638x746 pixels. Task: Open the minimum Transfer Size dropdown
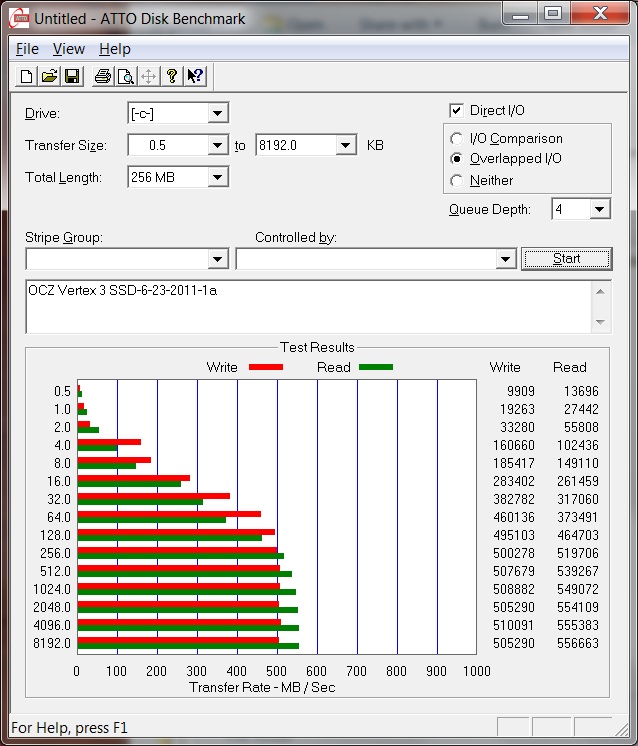pos(217,145)
